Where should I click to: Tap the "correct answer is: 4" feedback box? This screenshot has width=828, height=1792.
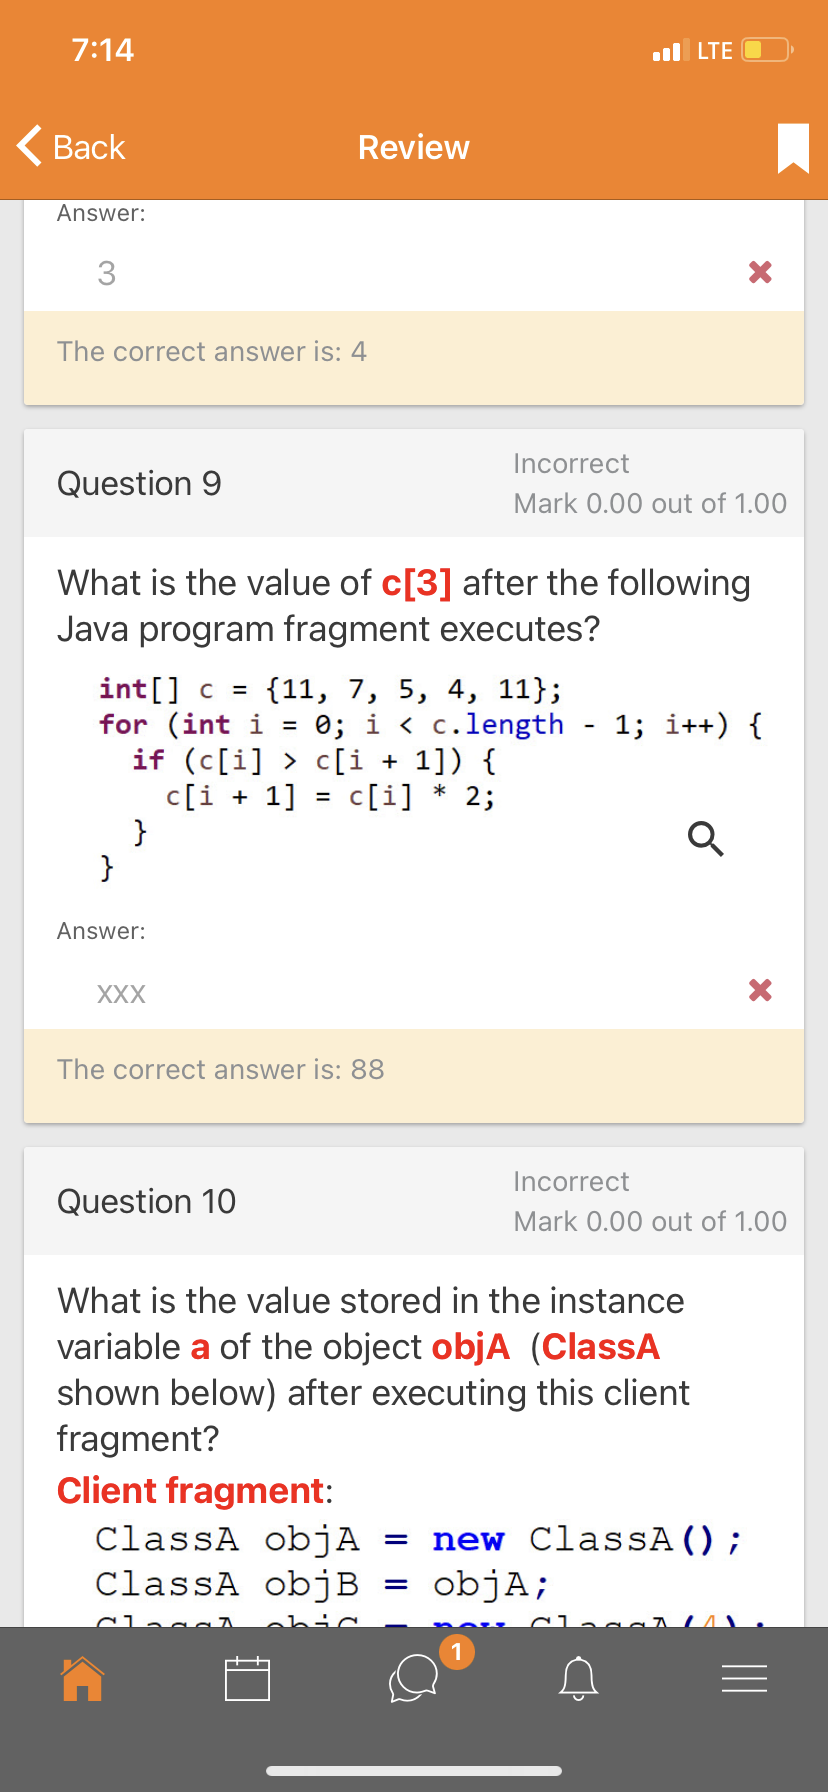(x=413, y=353)
